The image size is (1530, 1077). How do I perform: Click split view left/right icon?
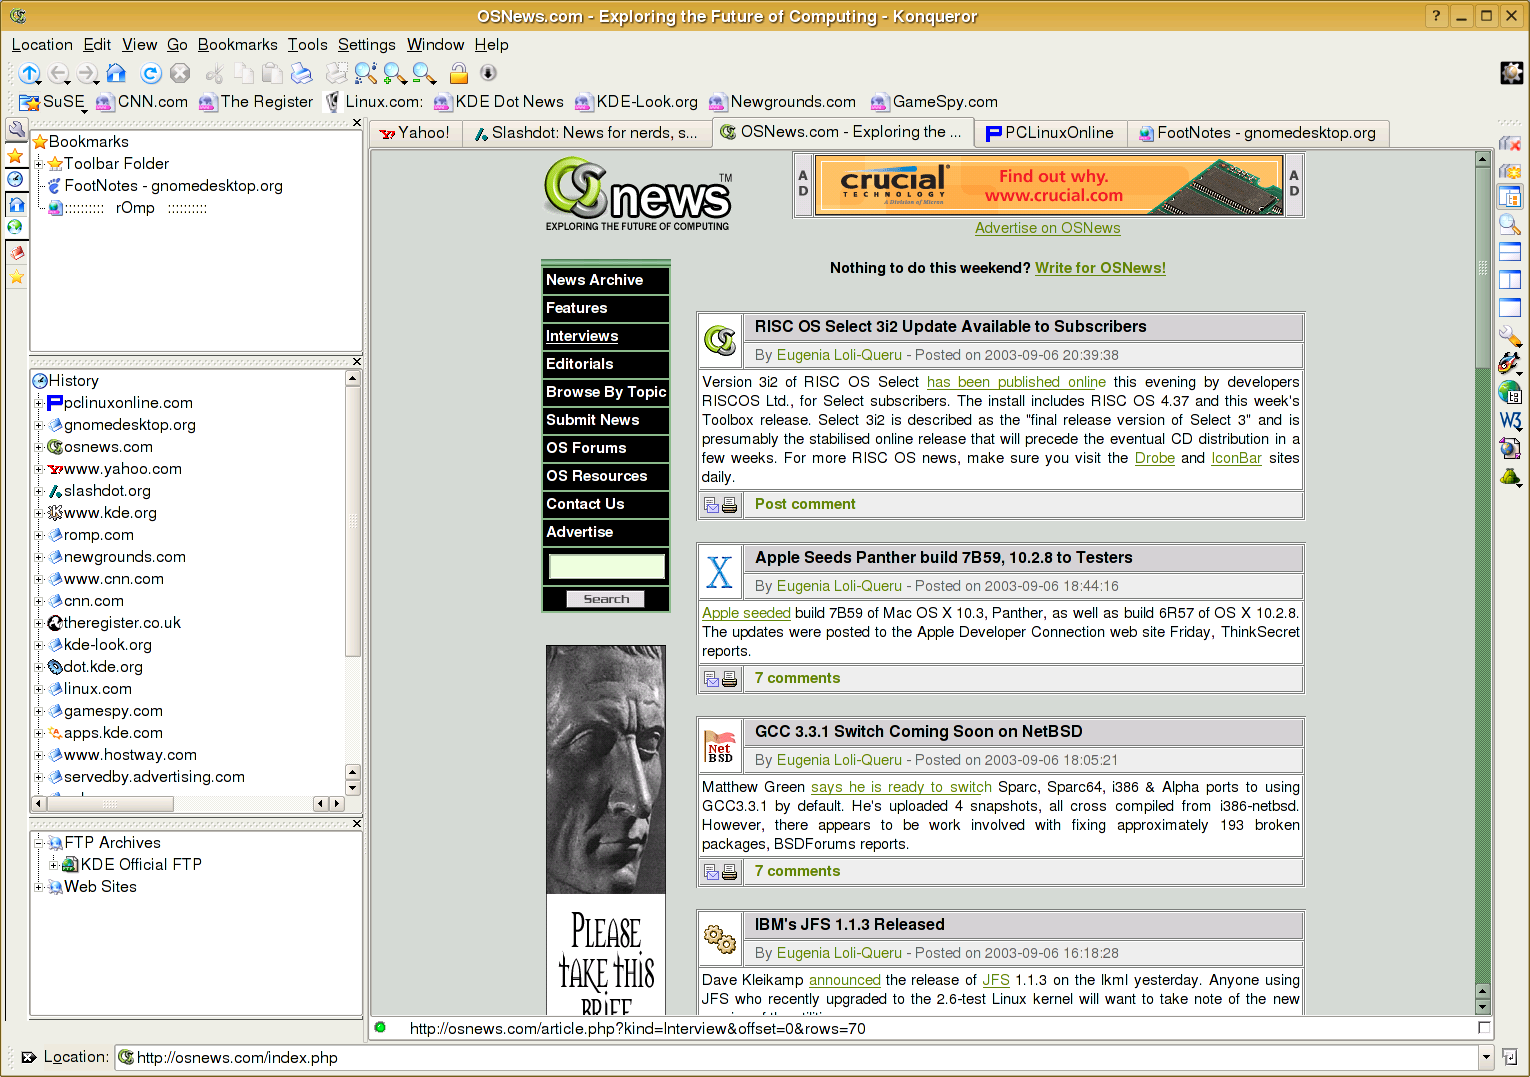pos(1510,280)
